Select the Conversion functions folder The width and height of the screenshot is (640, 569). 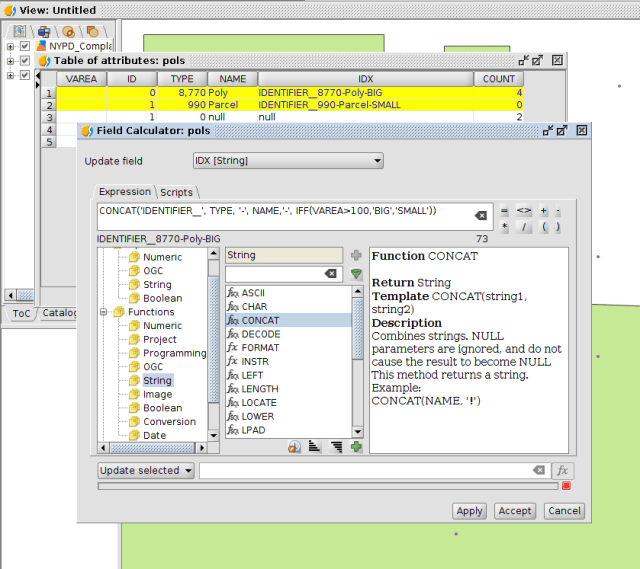coord(169,421)
